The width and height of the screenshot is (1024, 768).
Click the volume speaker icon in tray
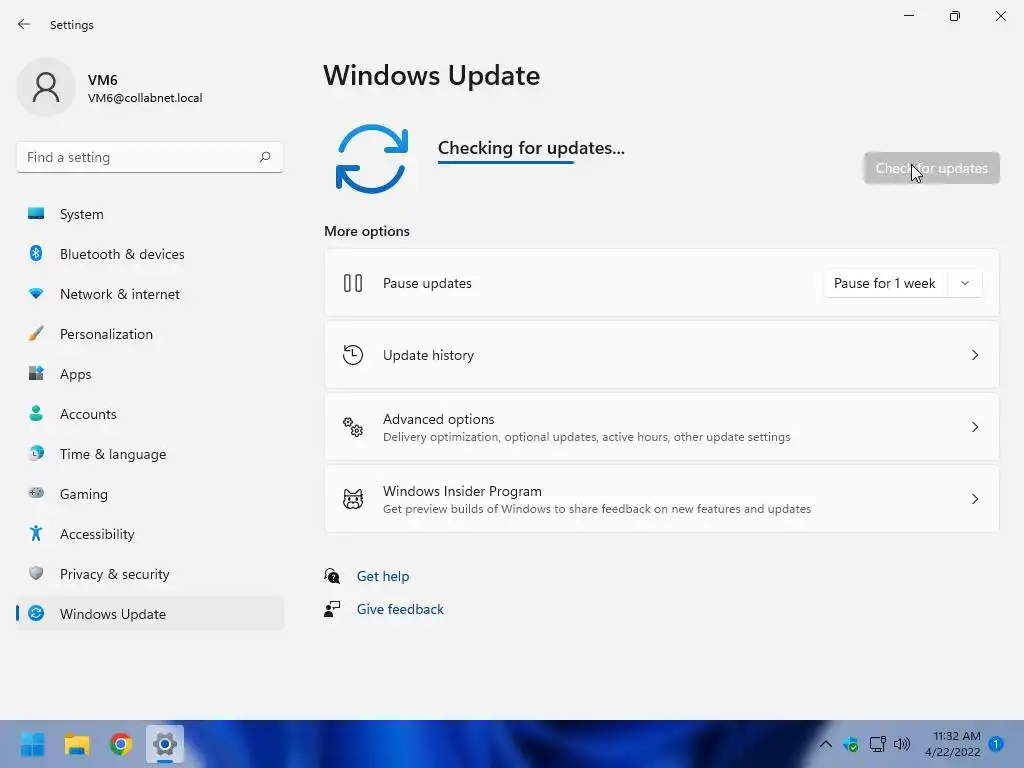coord(902,744)
